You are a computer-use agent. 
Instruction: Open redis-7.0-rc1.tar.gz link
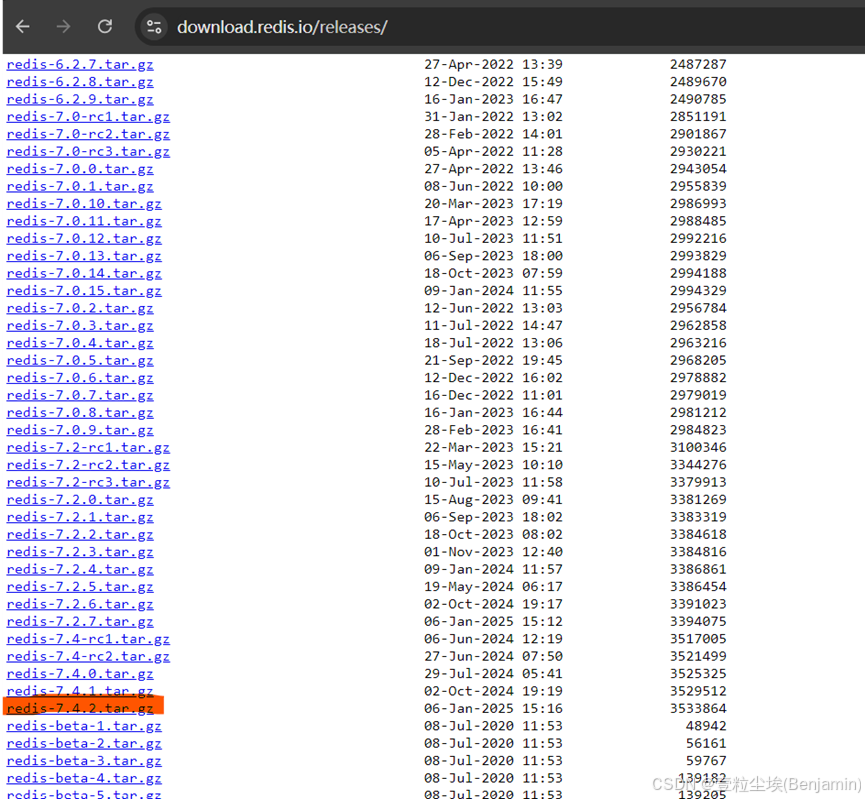pyautogui.click(x=88, y=117)
